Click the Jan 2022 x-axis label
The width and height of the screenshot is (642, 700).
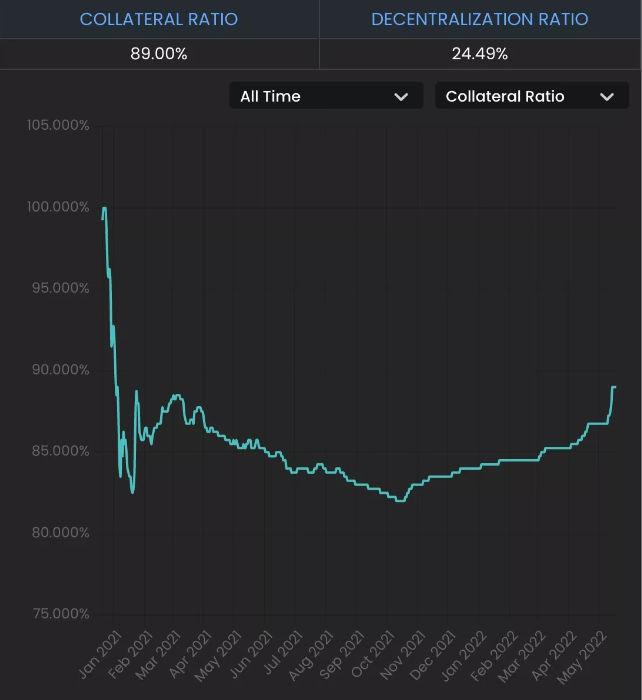click(x=464, y=655)
